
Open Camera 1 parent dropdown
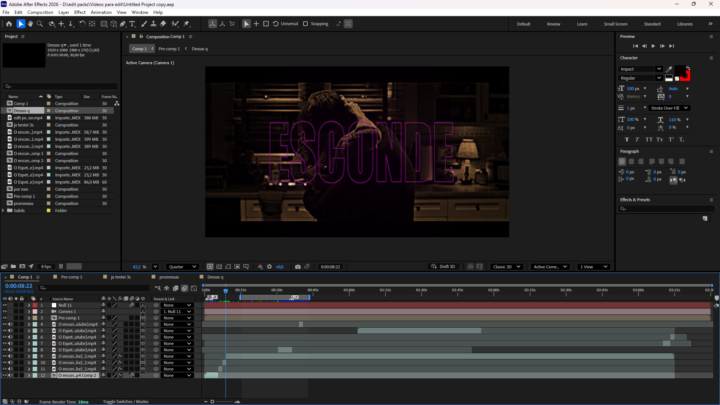pyautogui.click(x=176, y=312)
